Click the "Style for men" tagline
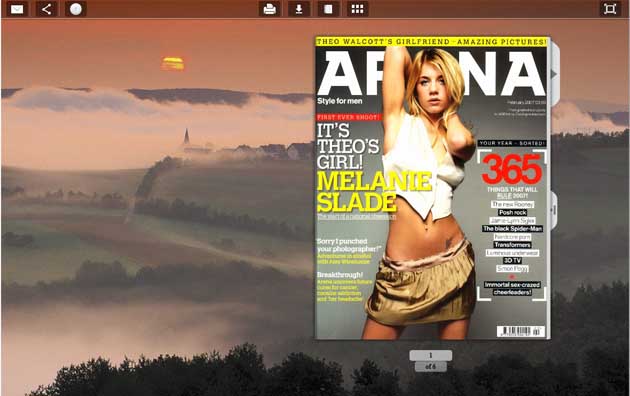Viewport: 630px width, 396px height. [x=340, y=101]
